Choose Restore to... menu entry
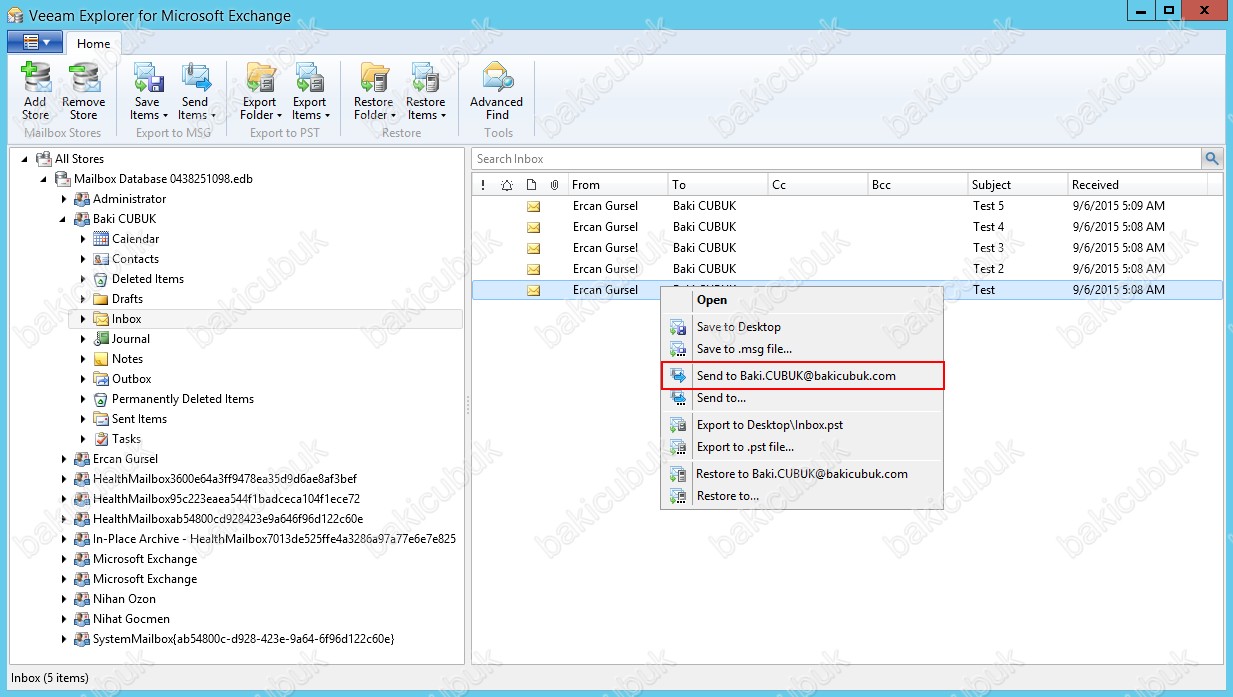Image resolution: width=1233 pixels, height=697 pixels. (x=802, y=496)
